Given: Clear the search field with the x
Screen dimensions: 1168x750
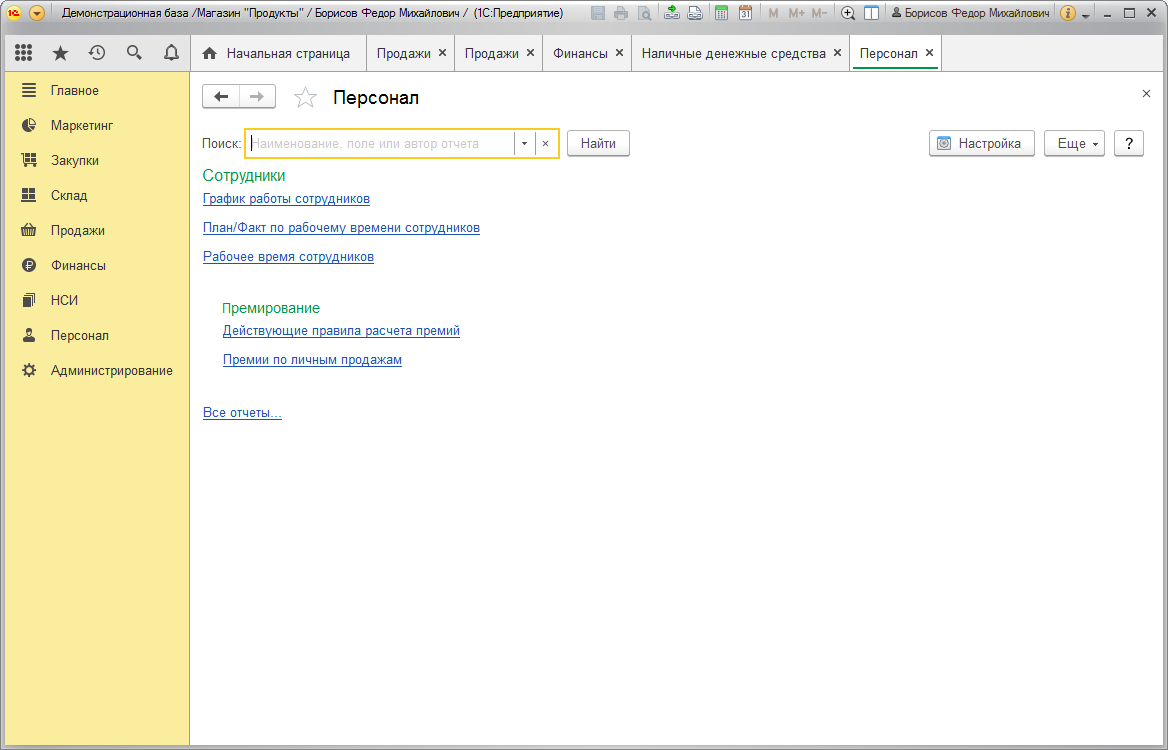Looking at the screenshot, I should [545, 144].
